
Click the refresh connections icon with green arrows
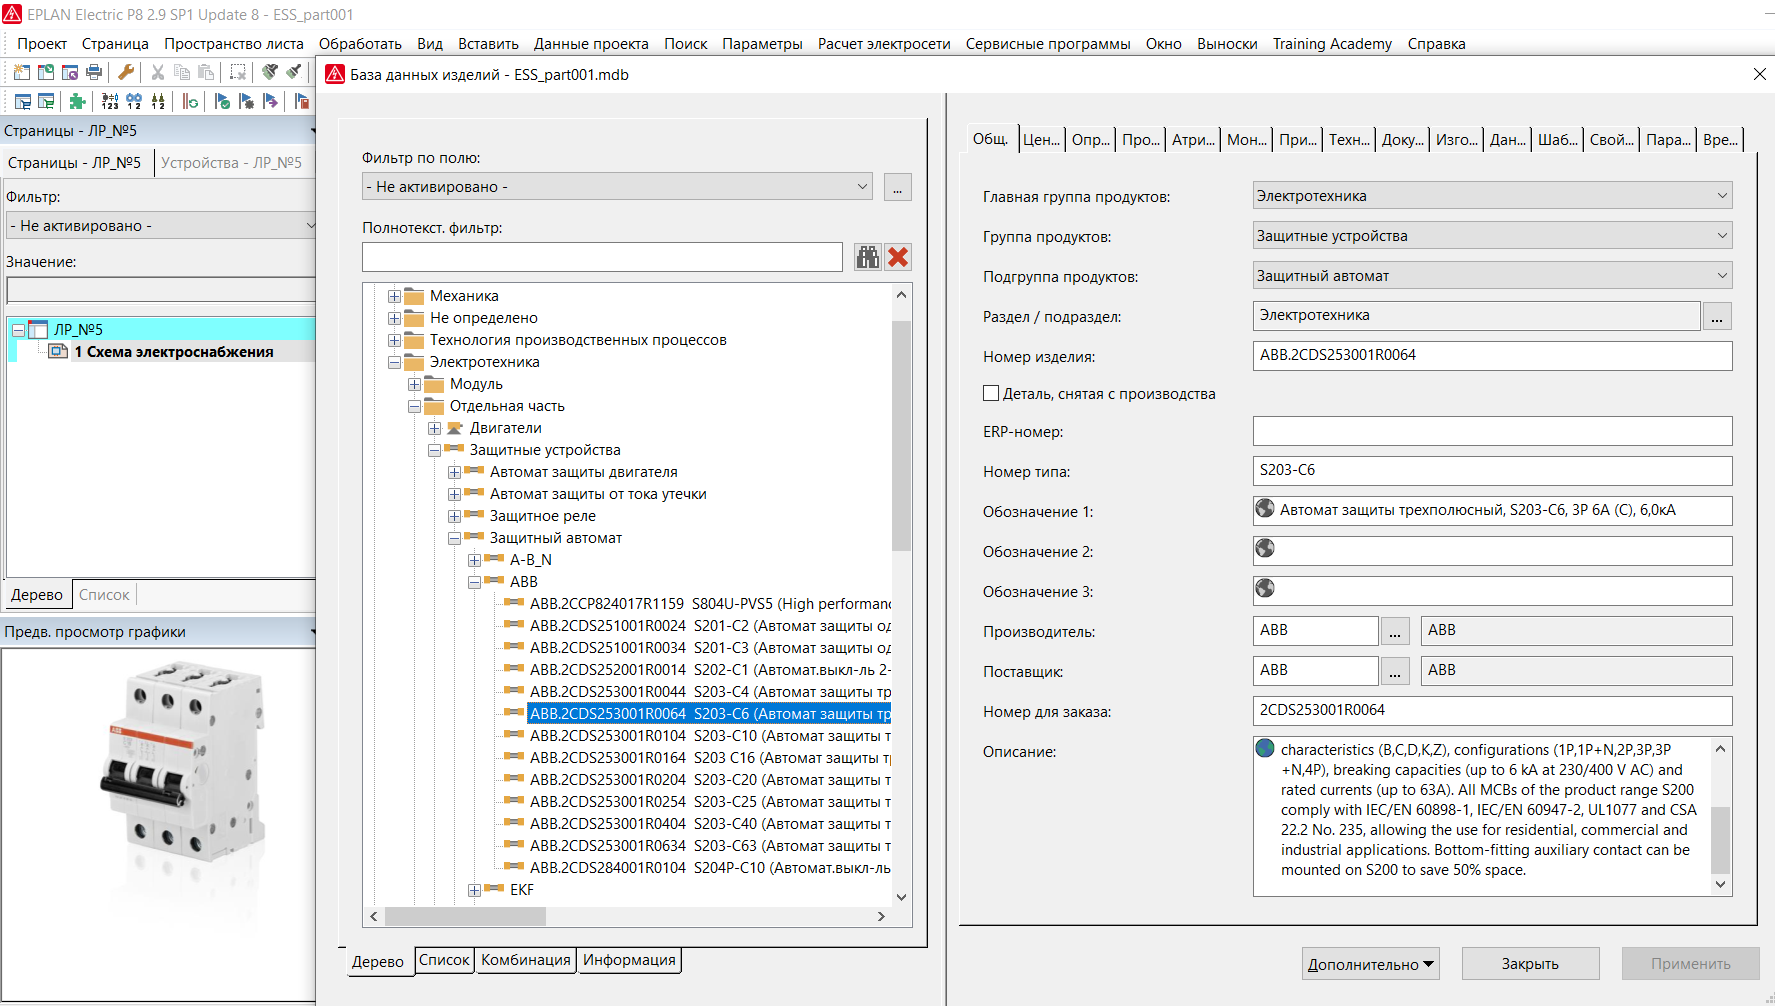tap(190, 101)
